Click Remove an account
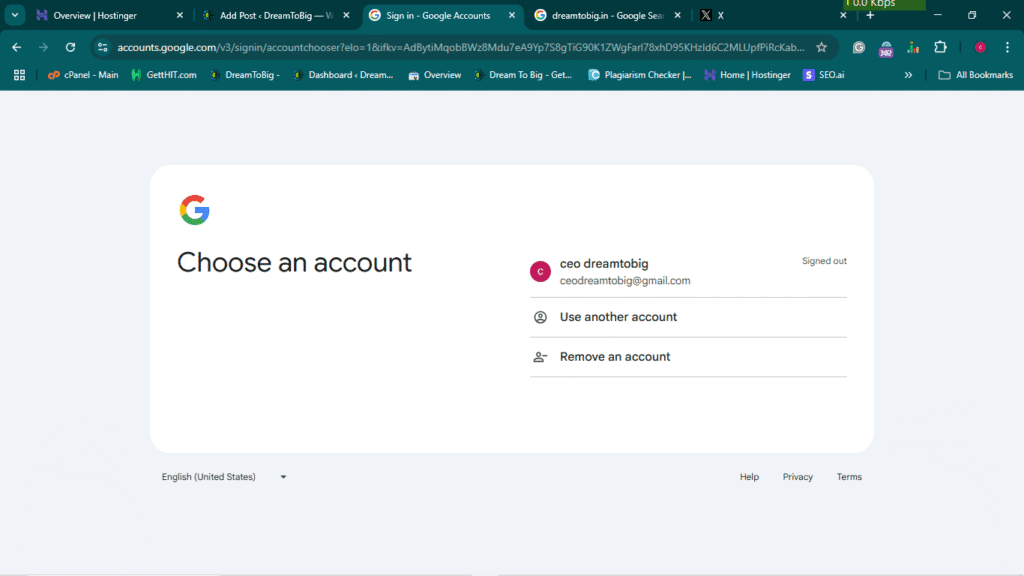Viewport: 1024px width, 576px height. pyautogui.click(x=614, y=357)
